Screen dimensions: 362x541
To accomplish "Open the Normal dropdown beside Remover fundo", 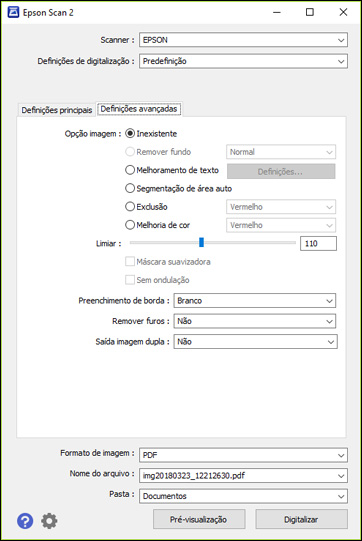I will click(x=281, y=152).
